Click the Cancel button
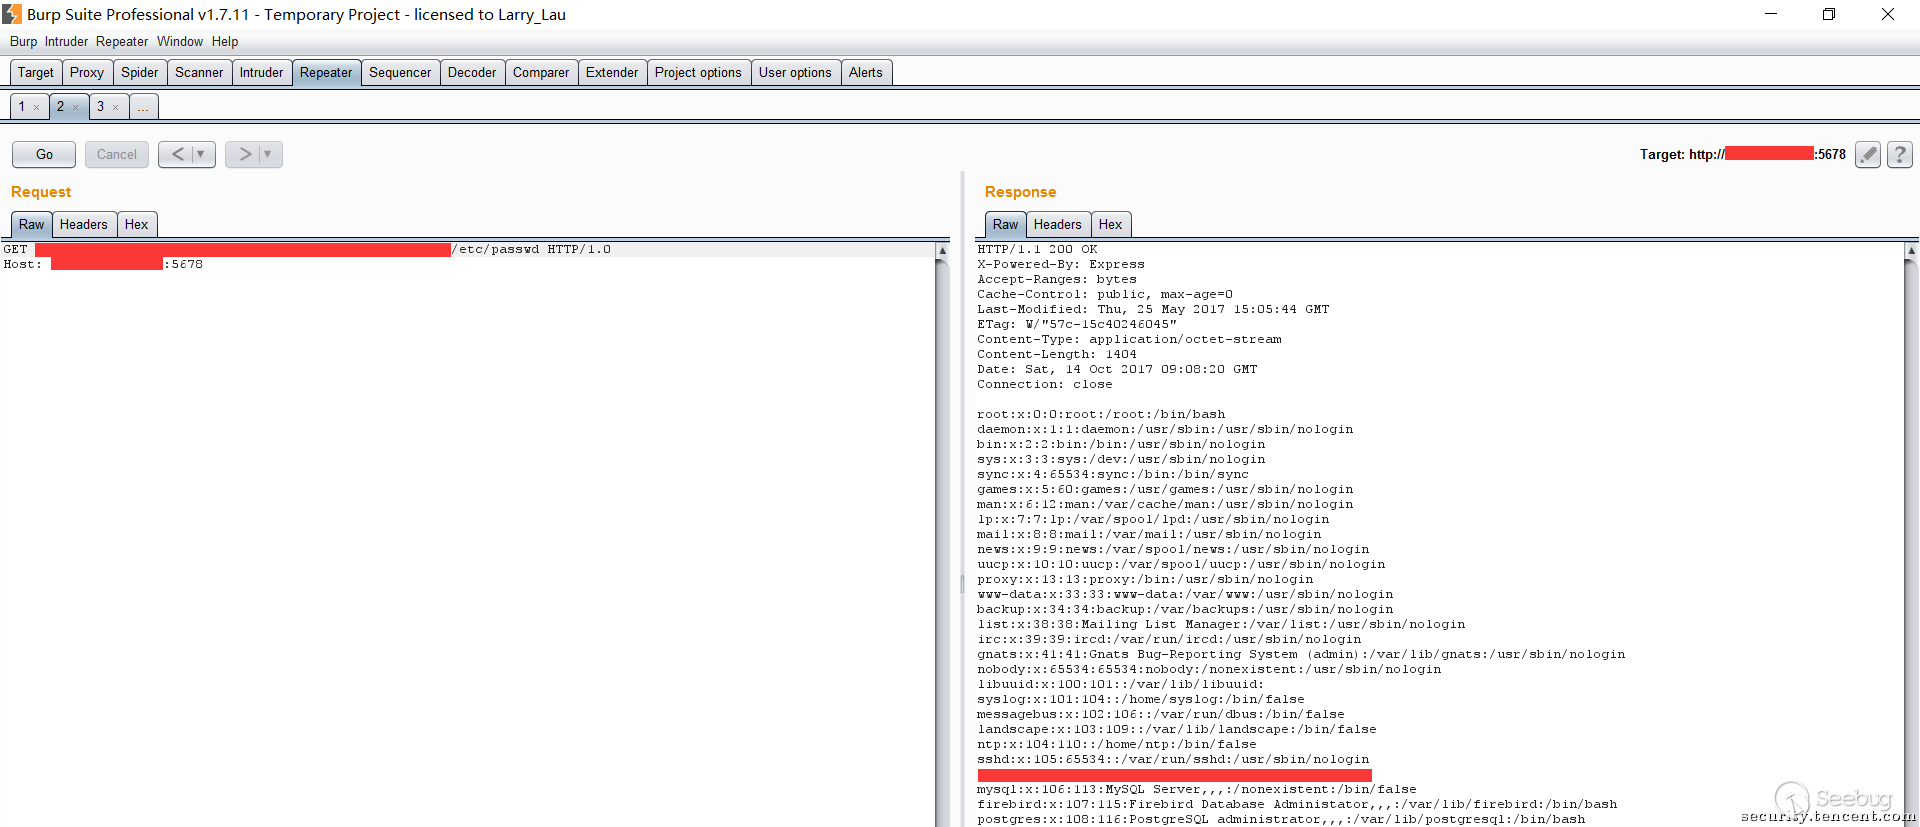 point(117,154)
